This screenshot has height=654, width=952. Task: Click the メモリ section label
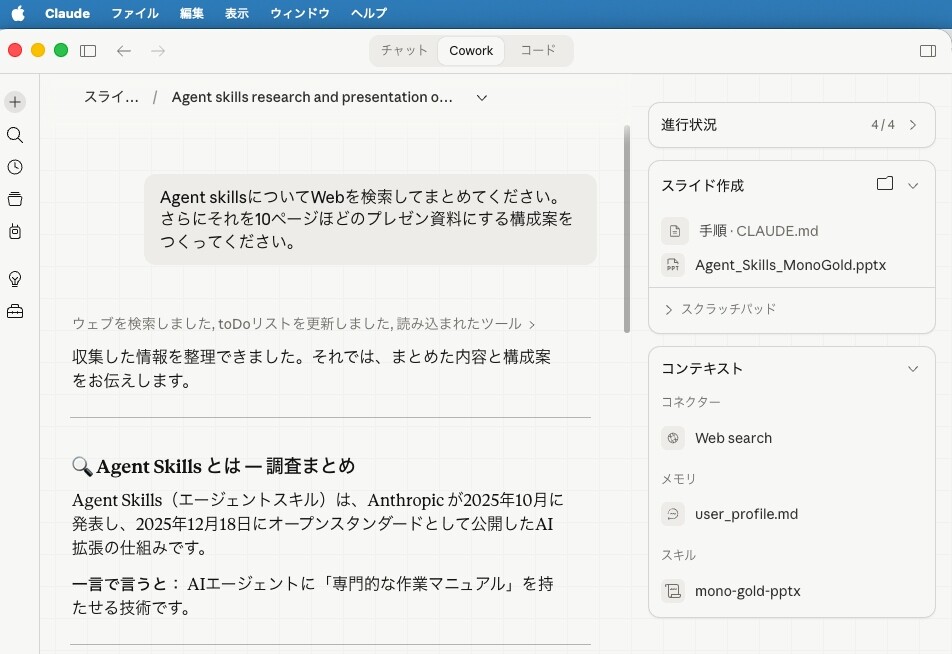(x=678, y=479)
